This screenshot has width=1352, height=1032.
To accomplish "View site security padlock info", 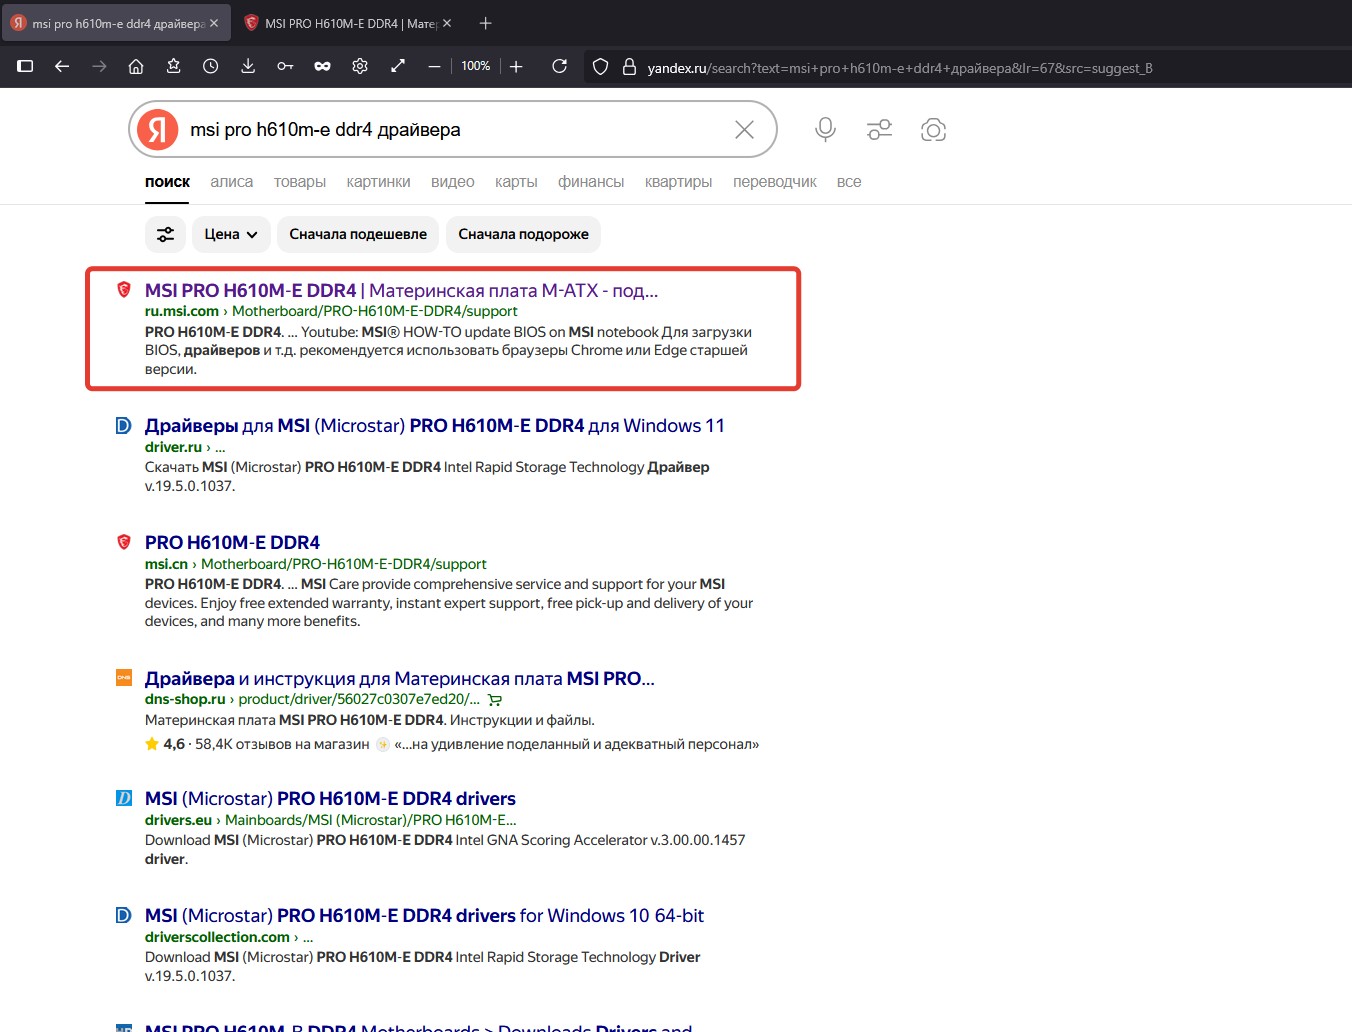I will click(x=629, y=67).
